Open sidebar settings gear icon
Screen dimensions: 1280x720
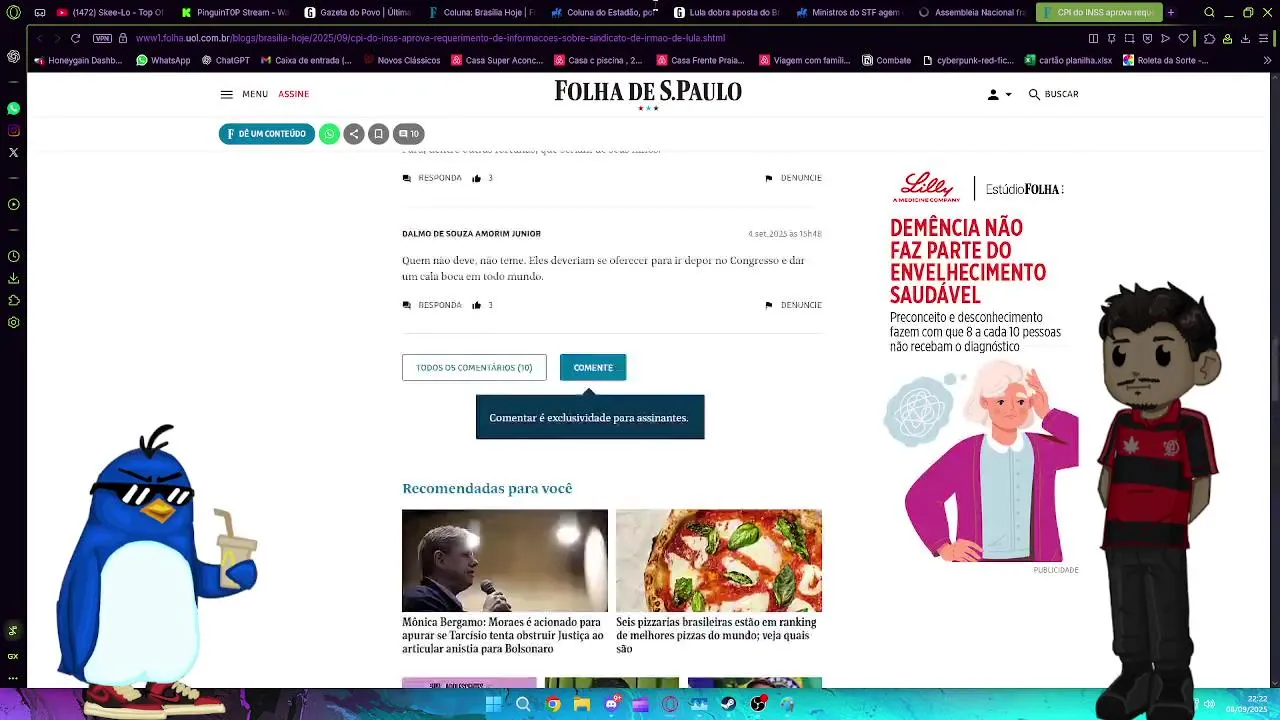(13, 322)
